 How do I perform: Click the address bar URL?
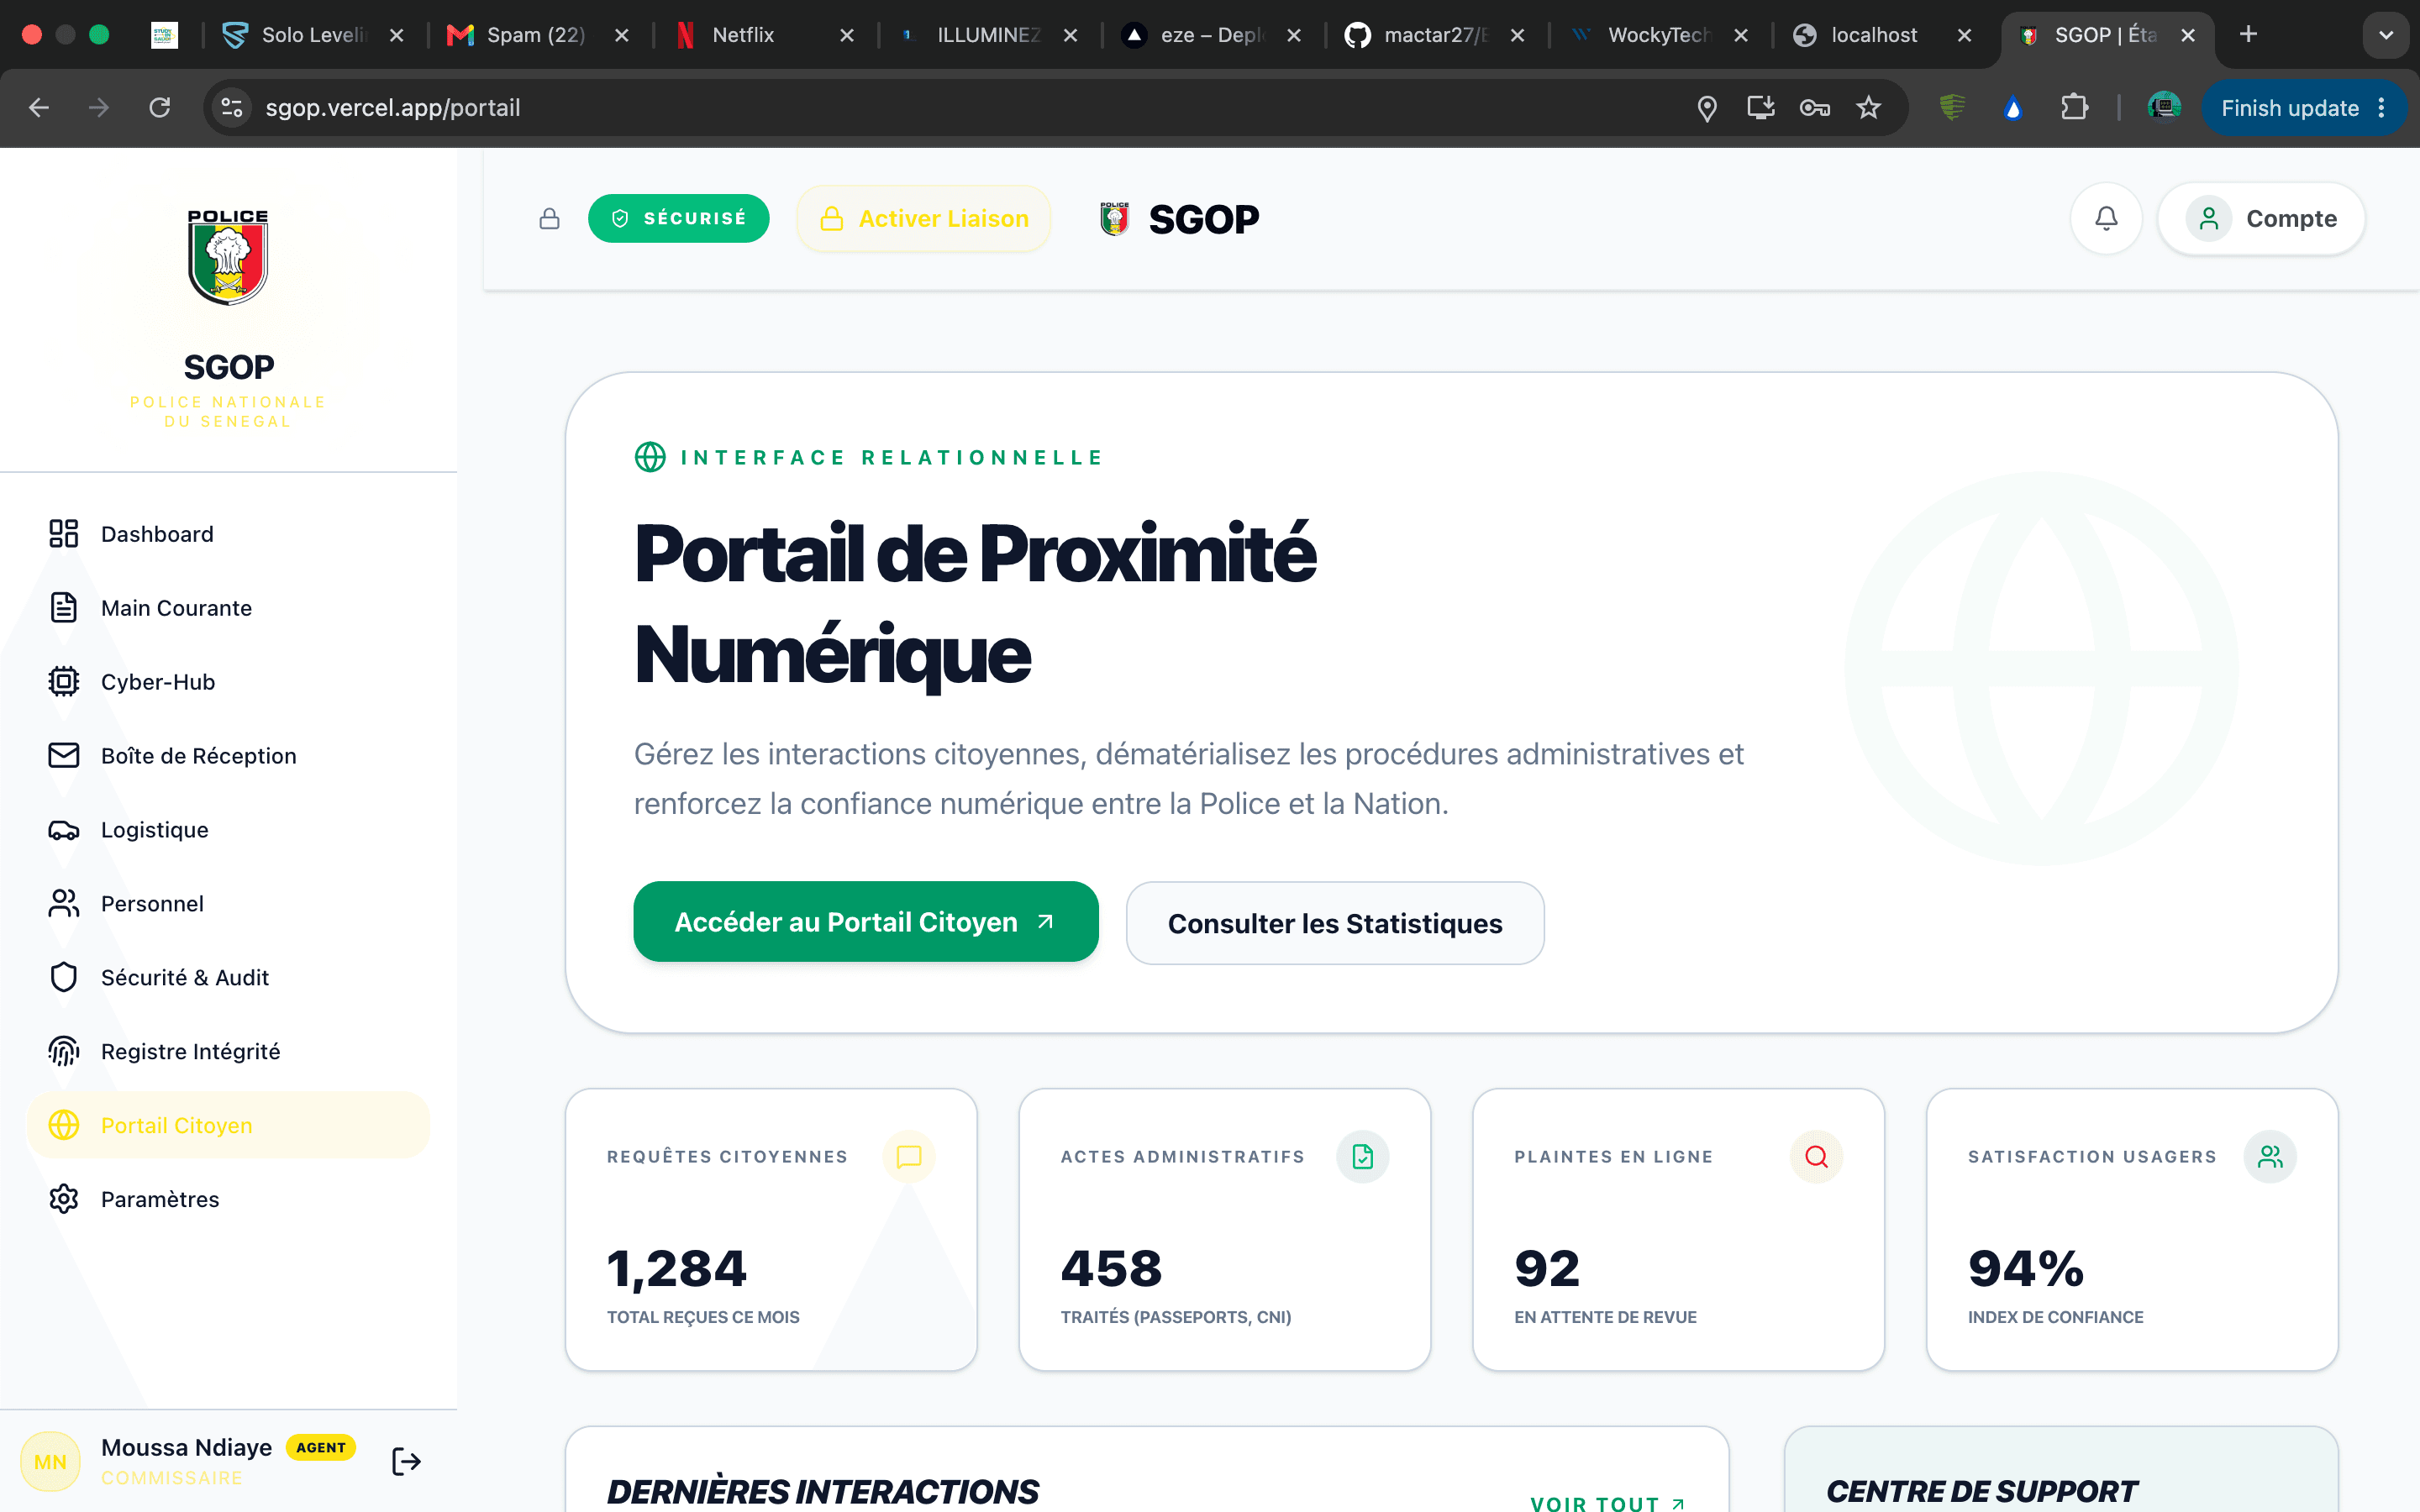click(393, 108)
